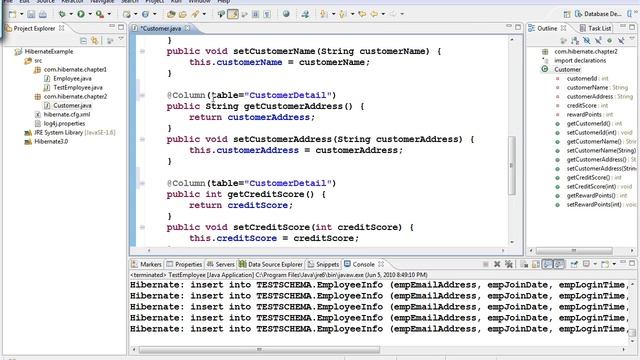Collapse the getCustomerAddress method fold marker

click(x=142, y=96)
